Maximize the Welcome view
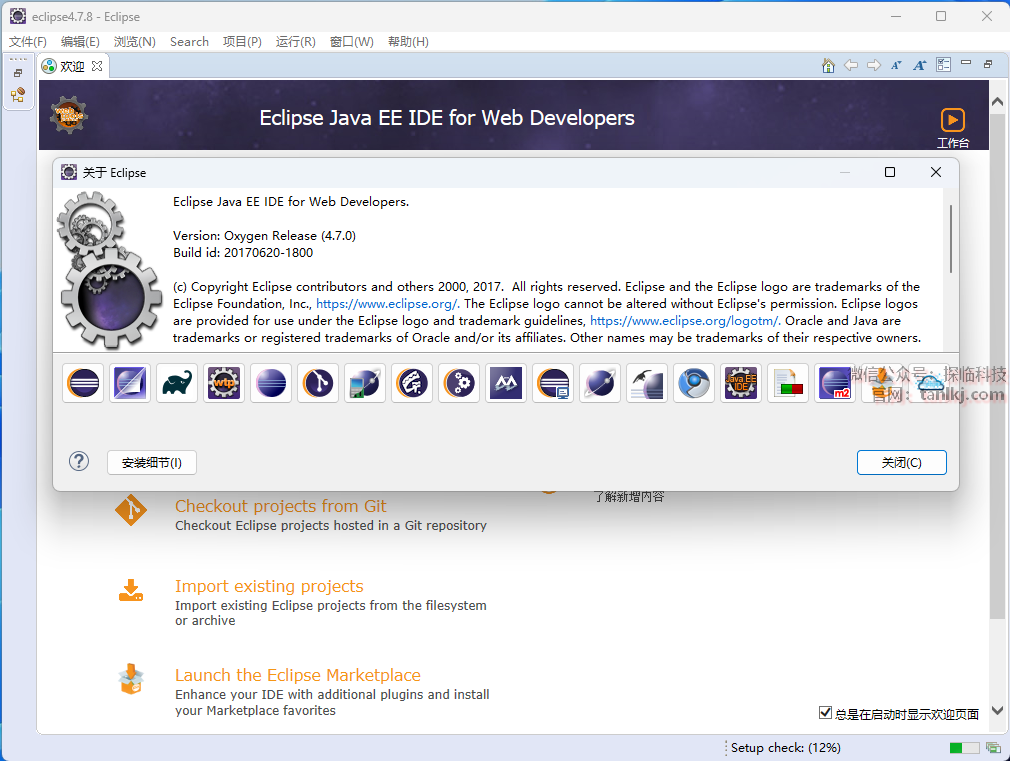This screenshot has width=1010, height=761. pyautogui.click(x=988, y=64)
